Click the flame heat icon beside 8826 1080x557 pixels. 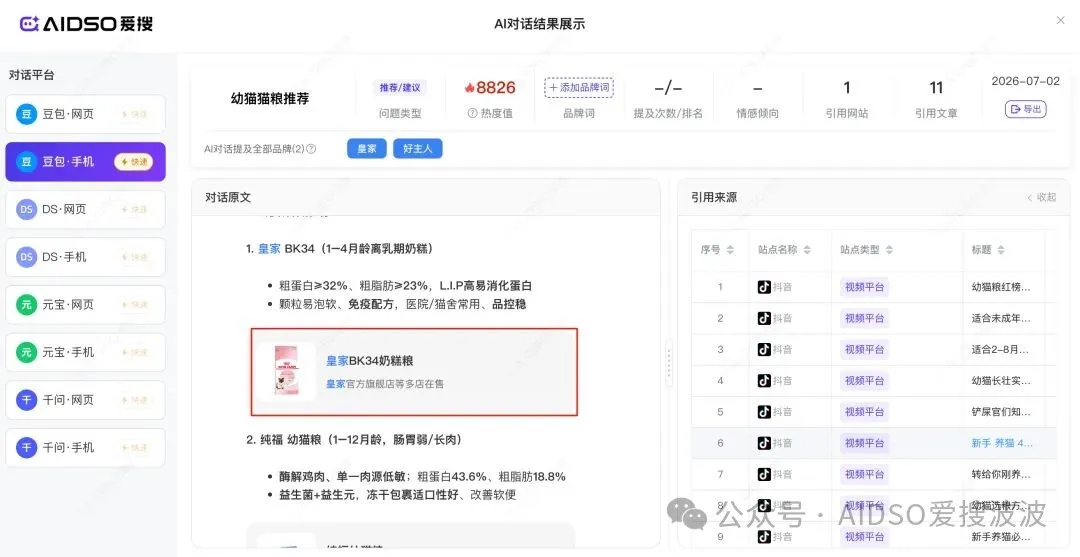470,87
